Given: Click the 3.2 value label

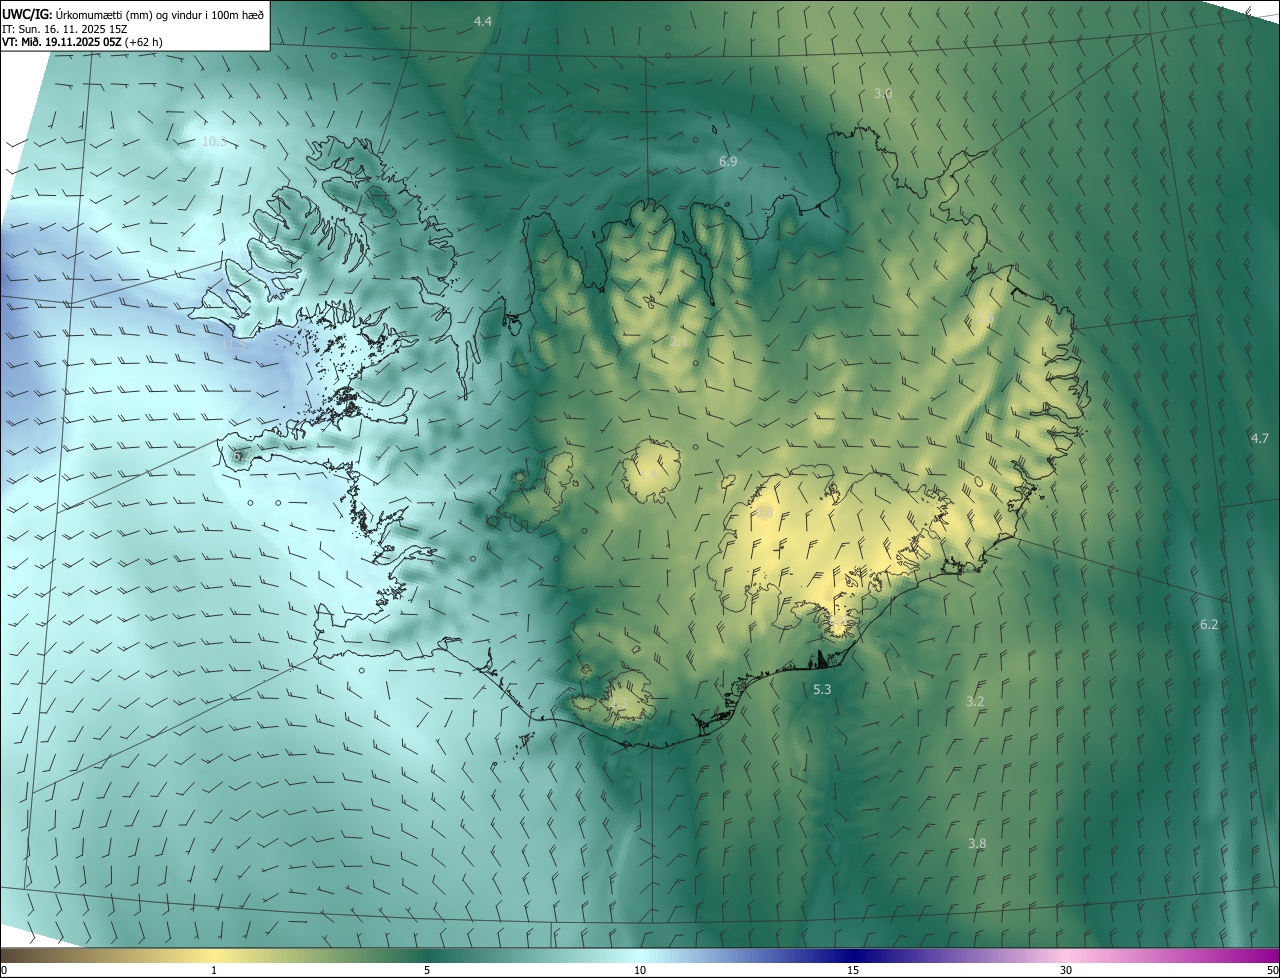Looking at the screenshot, I should point(975,701).
